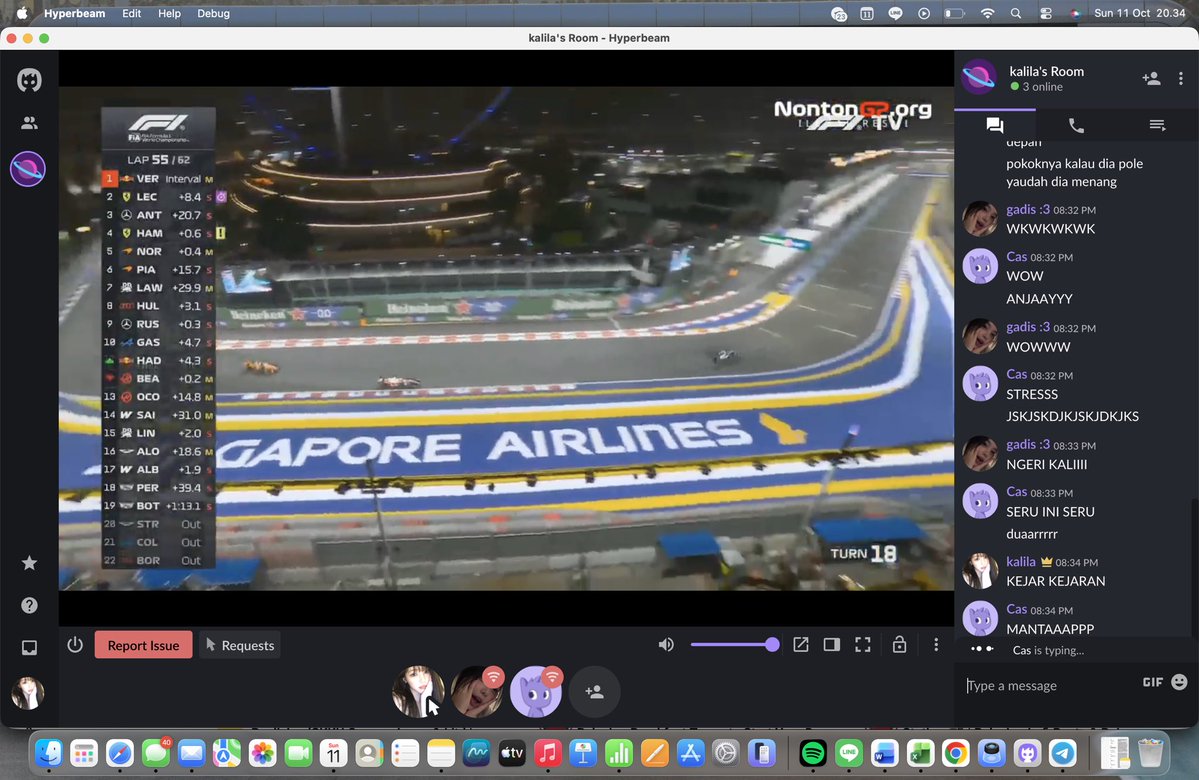1199x780 pixels.
Task: Open the Edit menu in the menu bar
Action: click(132, 13)
